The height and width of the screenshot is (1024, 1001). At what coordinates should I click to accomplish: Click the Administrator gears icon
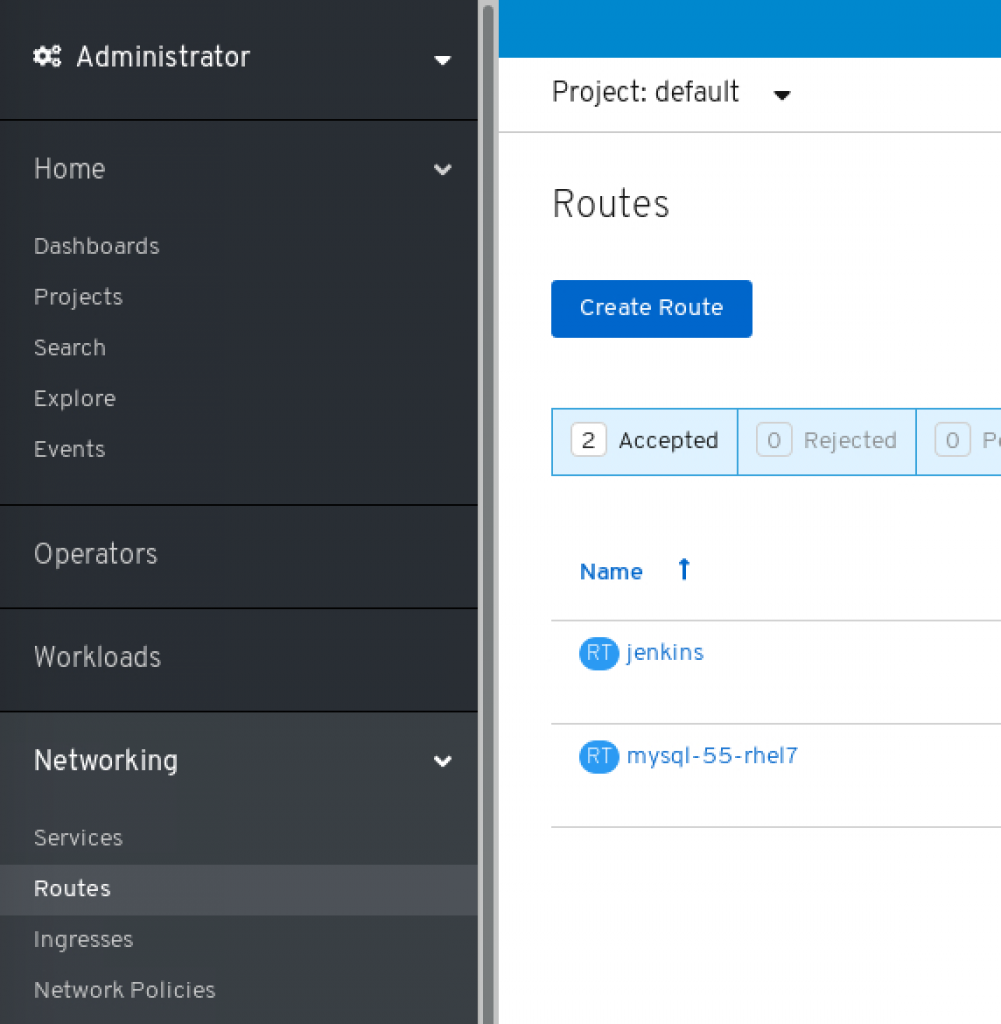(x=47, y=57)
